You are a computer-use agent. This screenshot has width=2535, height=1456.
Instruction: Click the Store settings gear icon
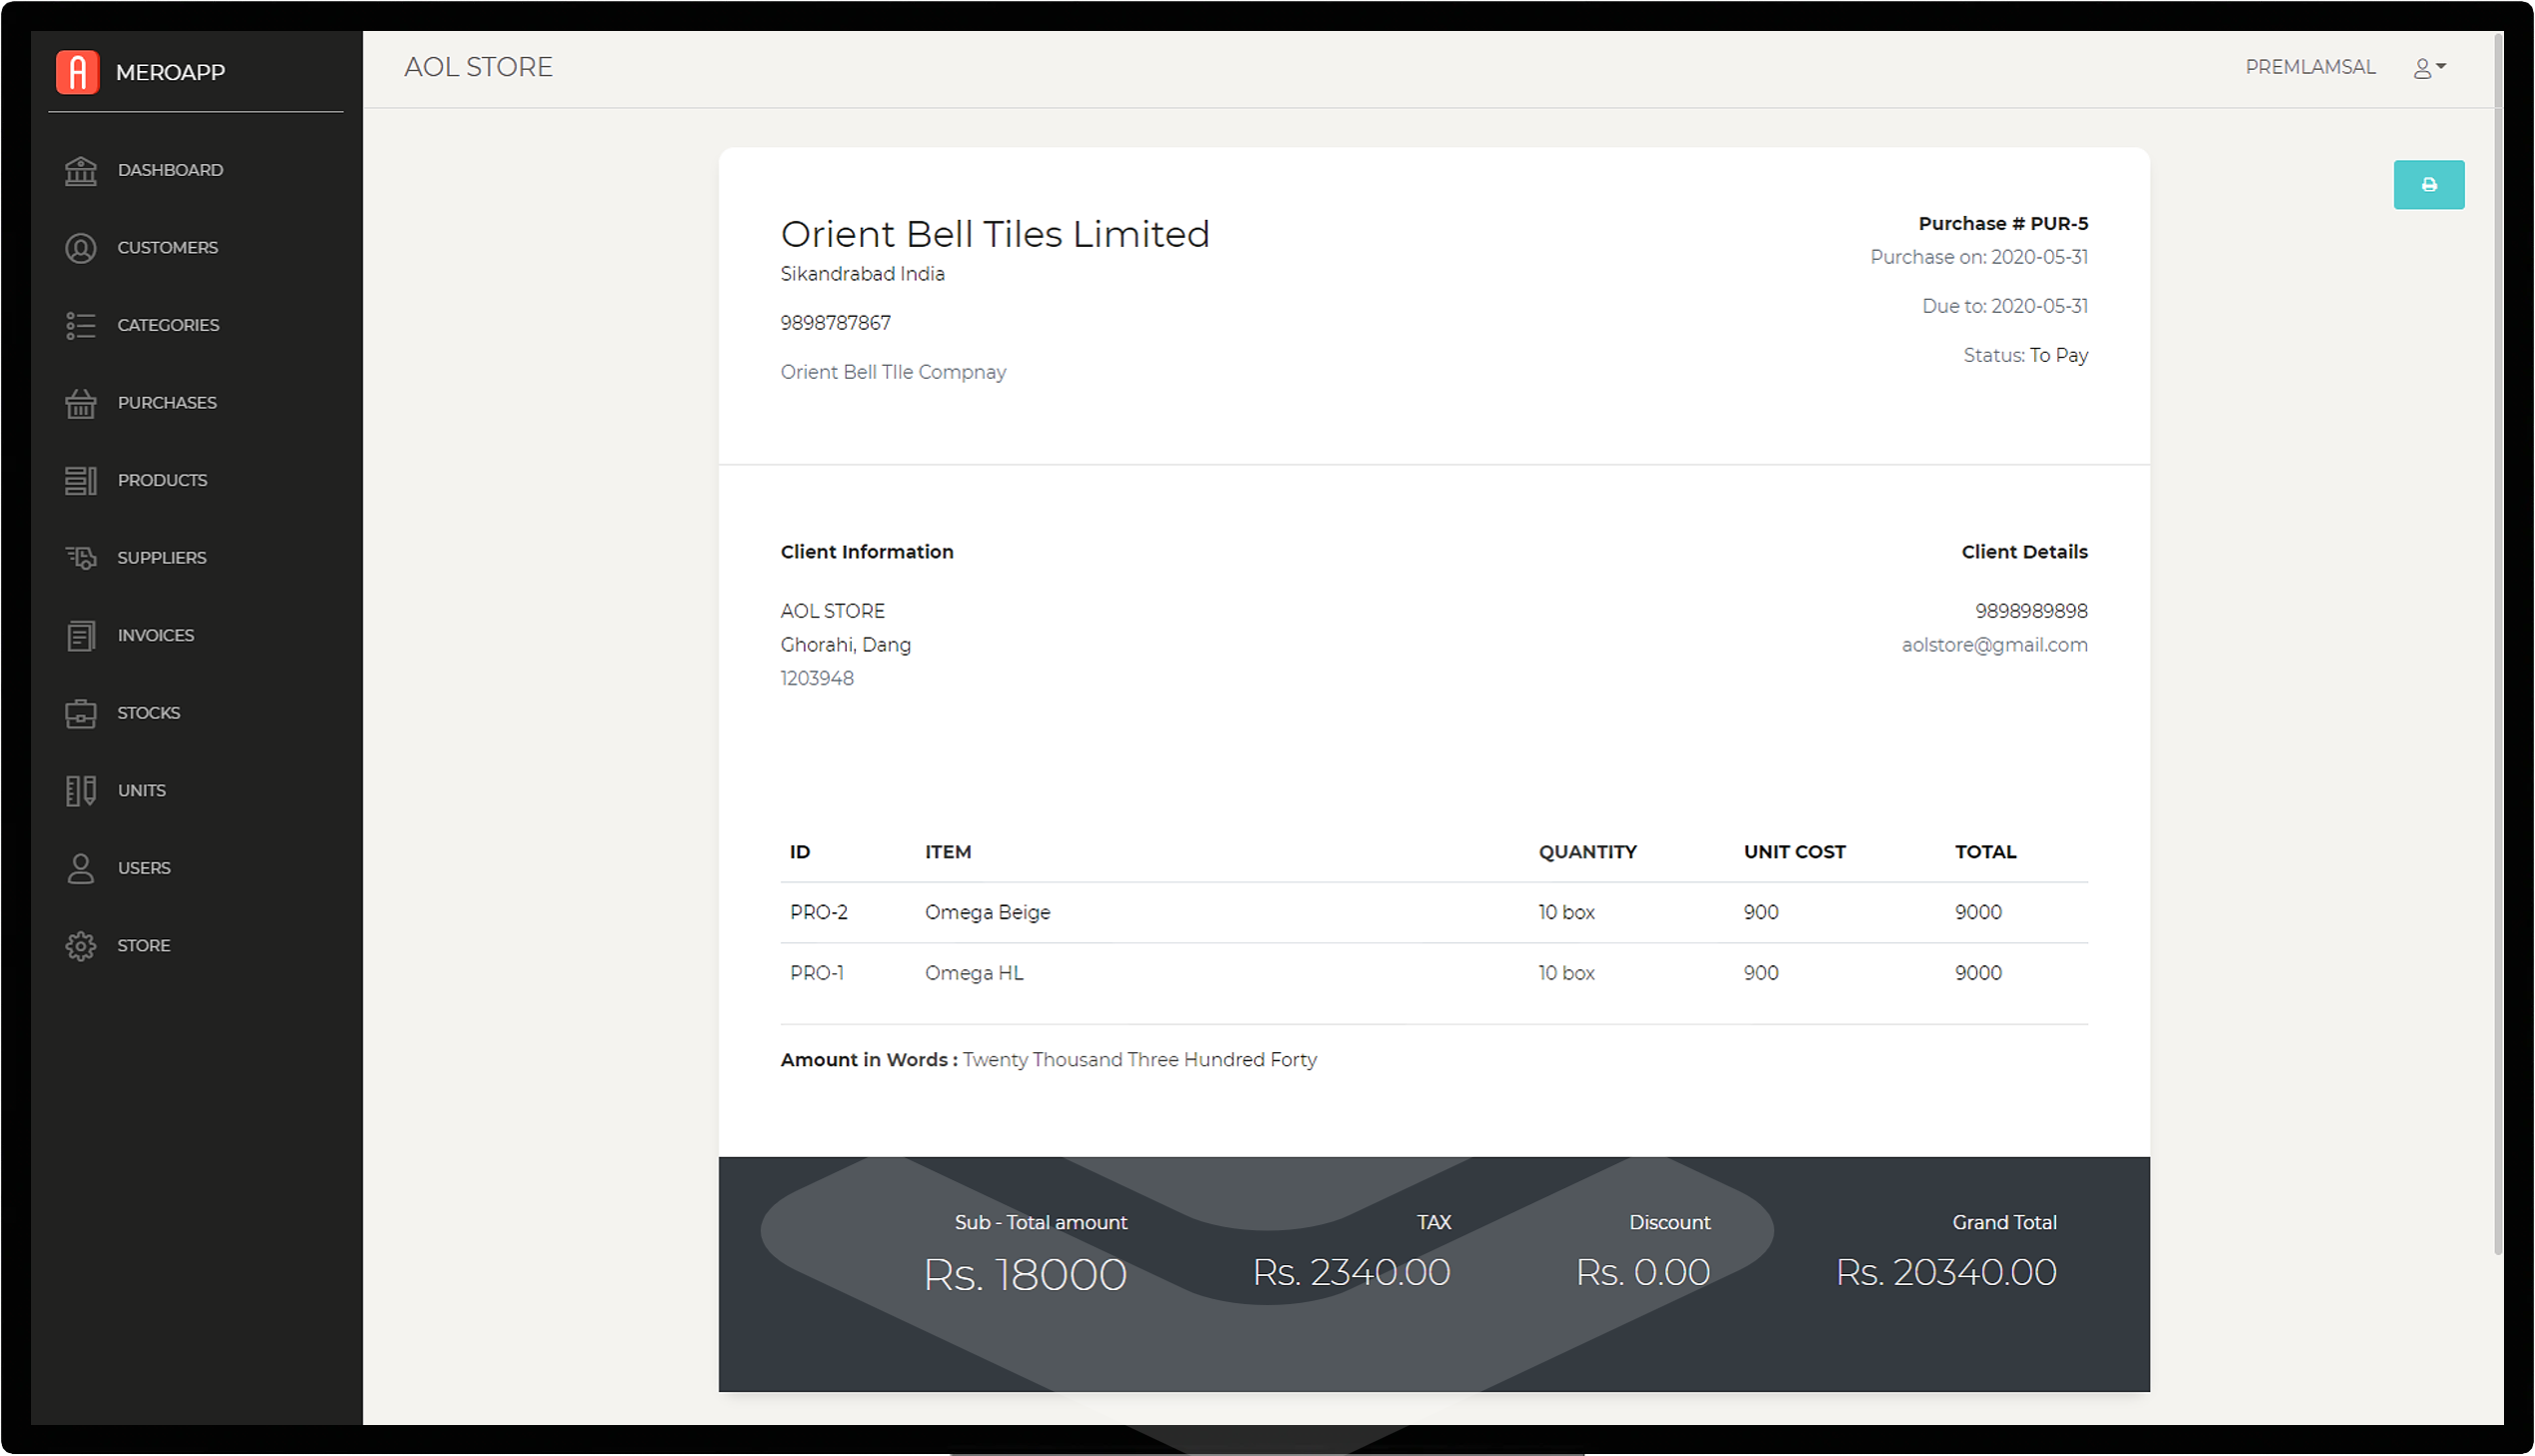81,946
